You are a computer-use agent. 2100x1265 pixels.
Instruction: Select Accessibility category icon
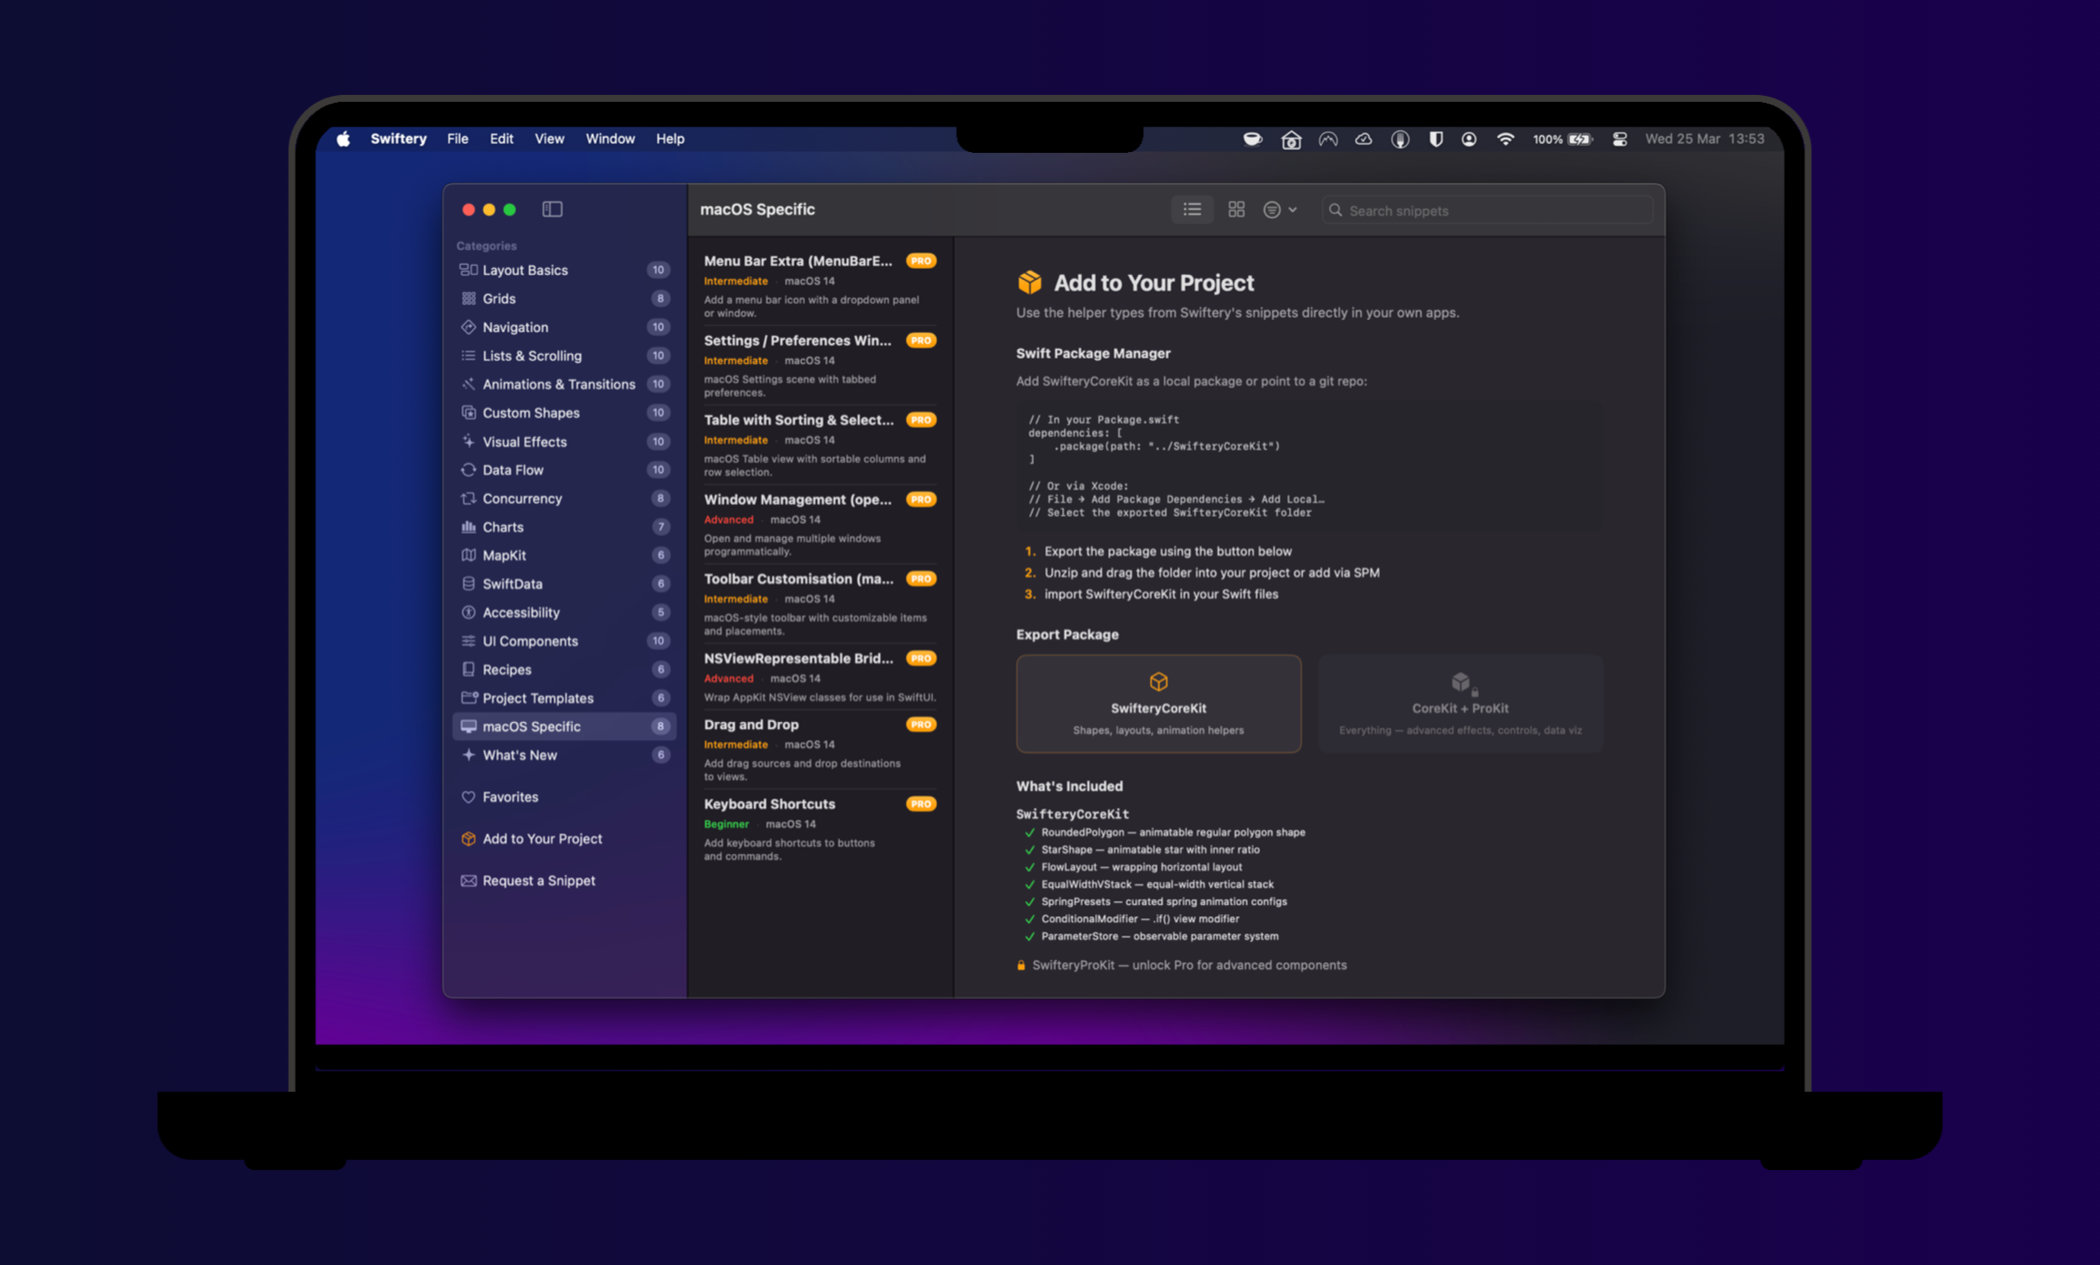tap(468, 612)
